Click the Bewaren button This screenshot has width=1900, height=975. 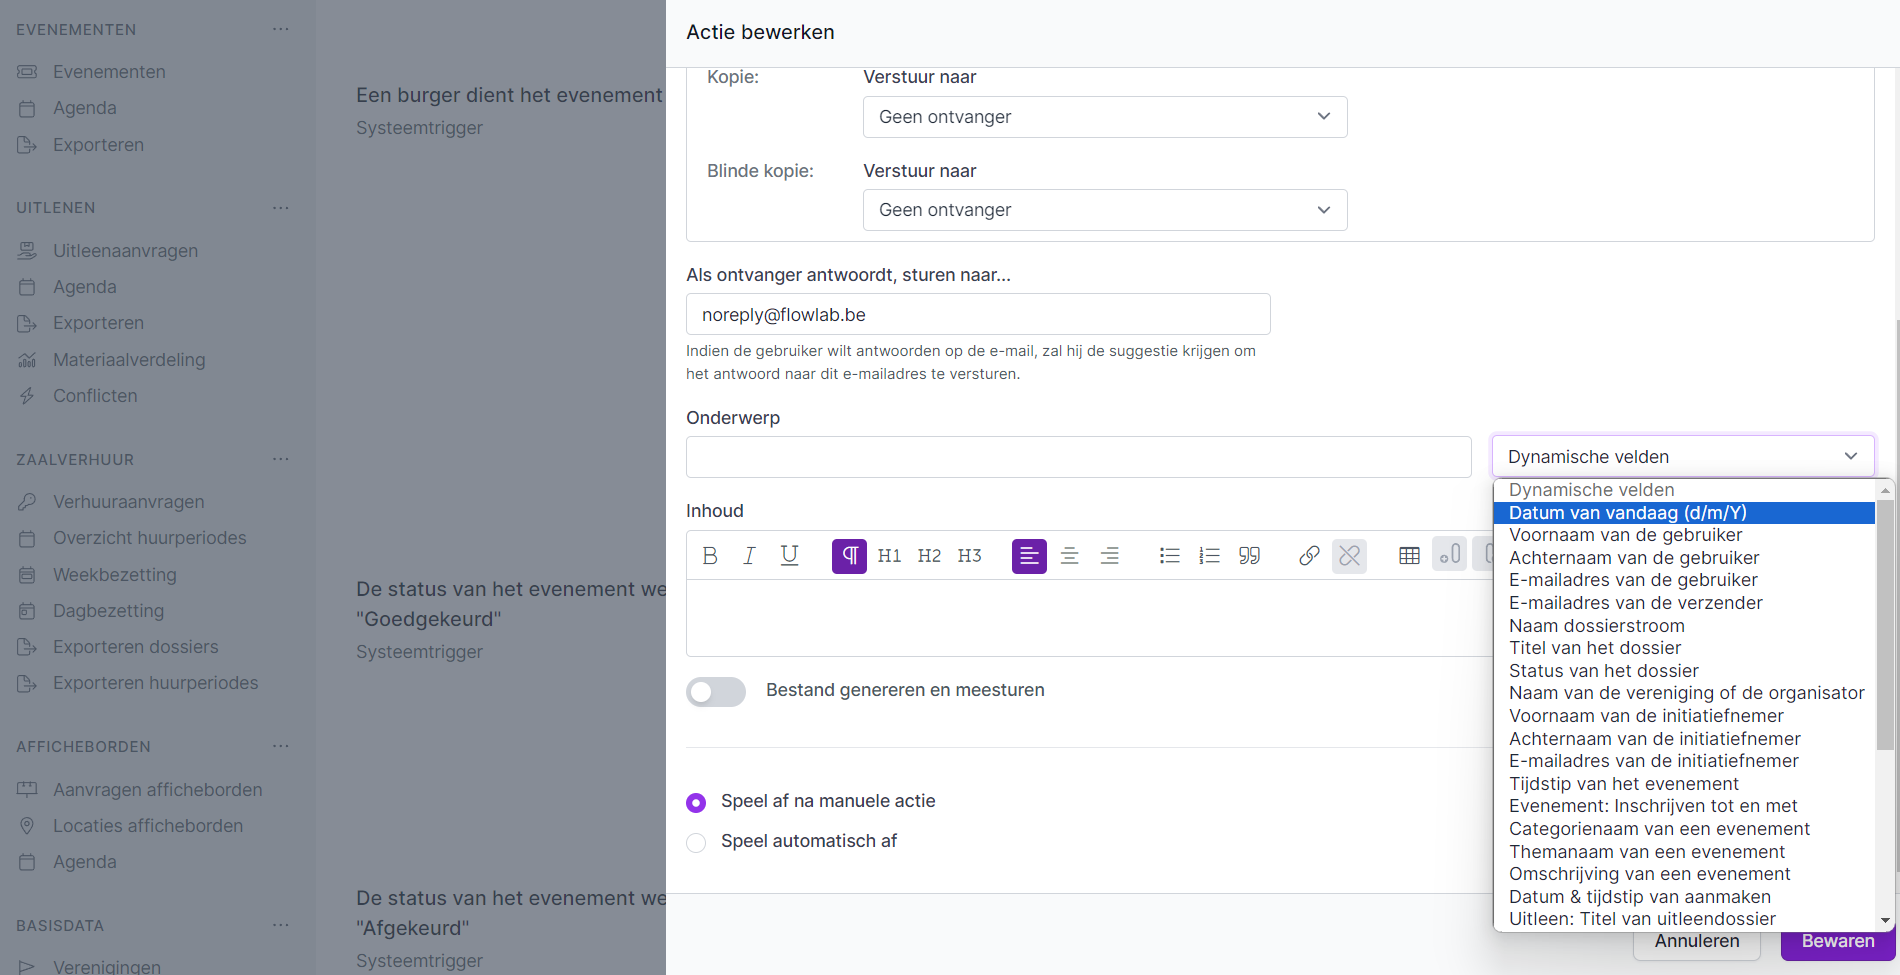(x=1837, y=942)
